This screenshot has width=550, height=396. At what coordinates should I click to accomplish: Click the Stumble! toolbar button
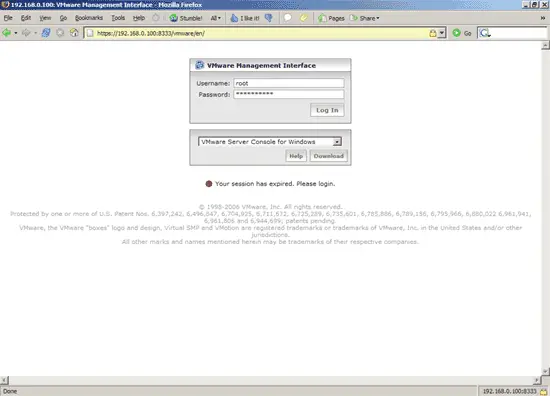pyautogui.click(x=186, y=18)
